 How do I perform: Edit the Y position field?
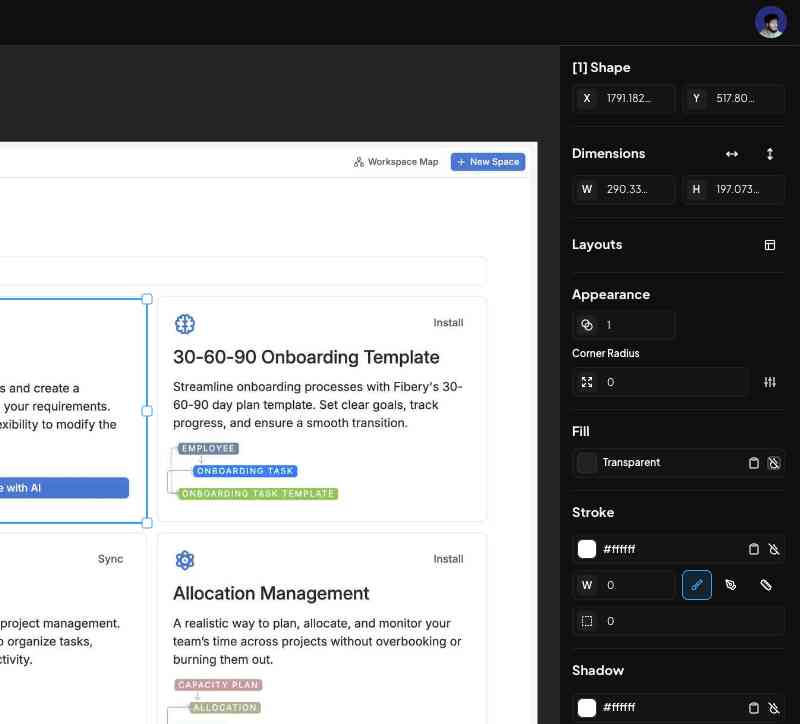point(733,98)
